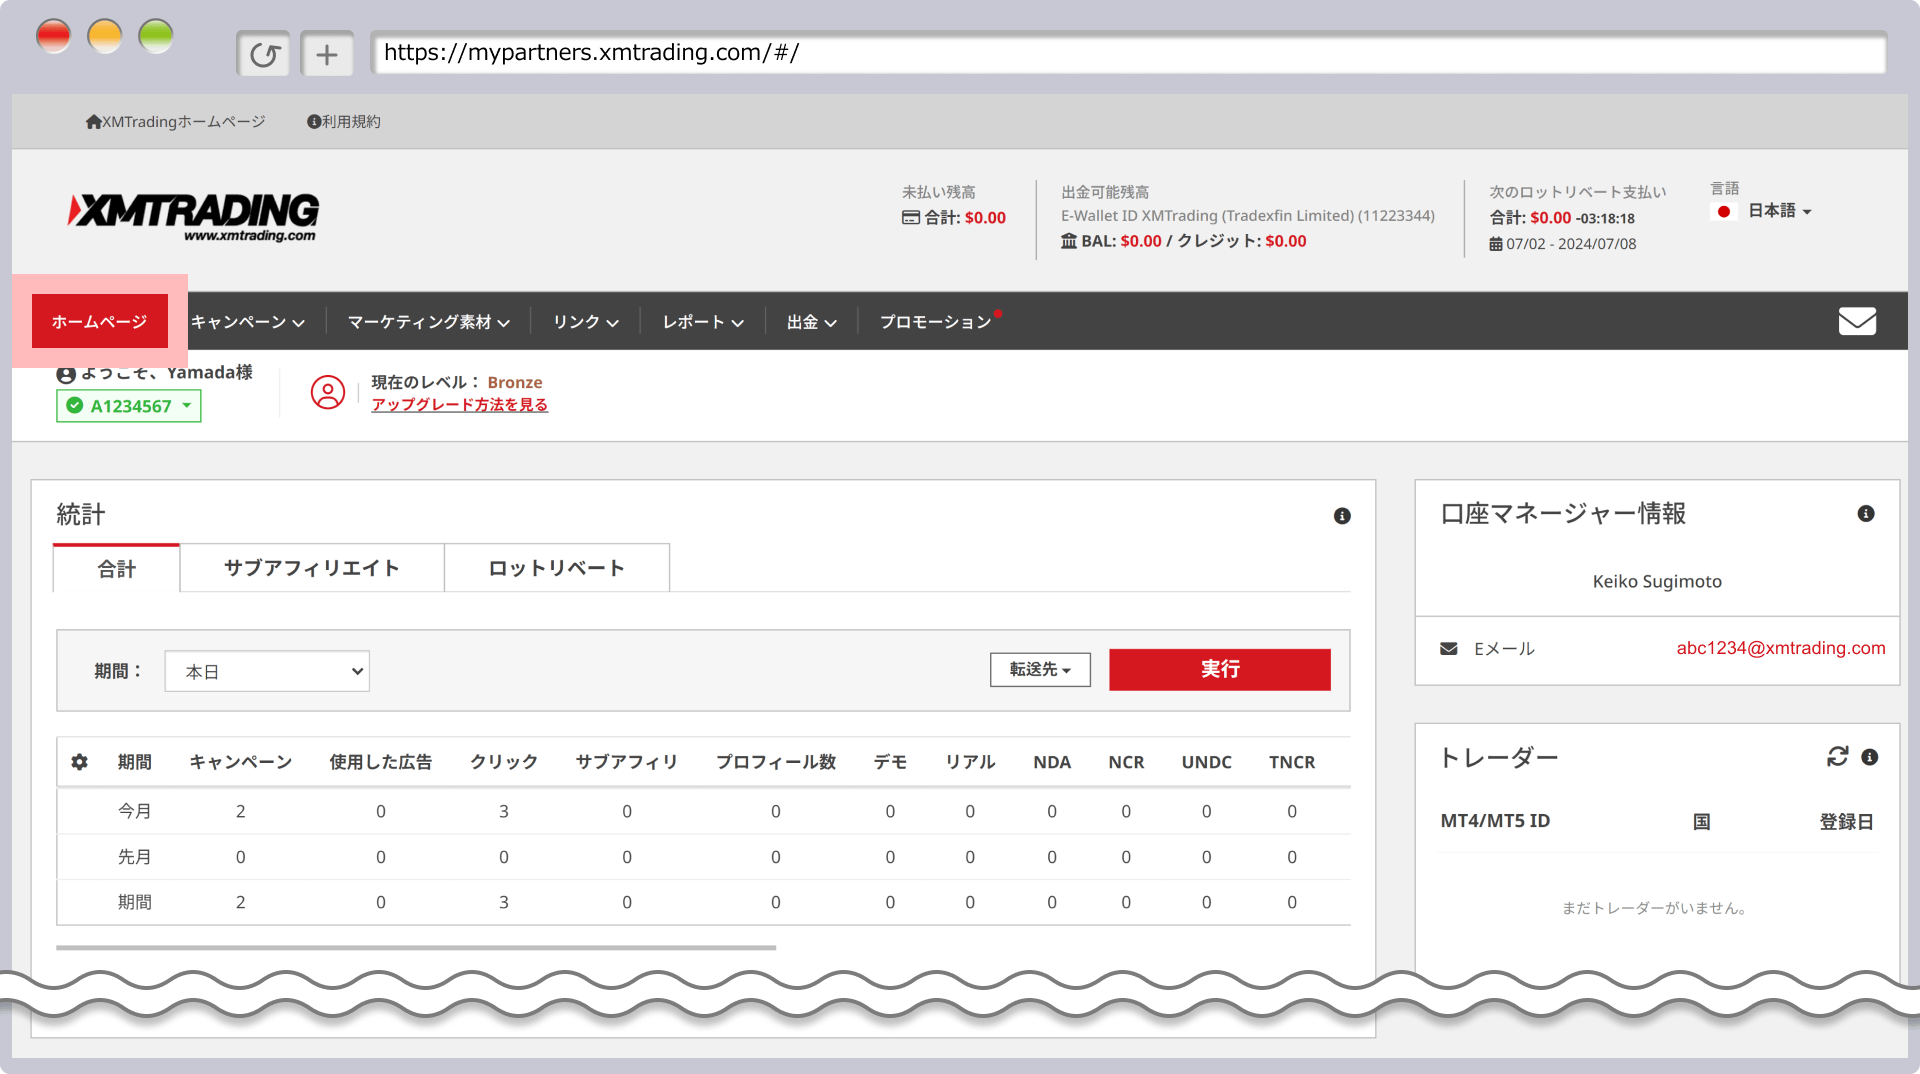Open the 利用規約 terms link

coord(344,122)
